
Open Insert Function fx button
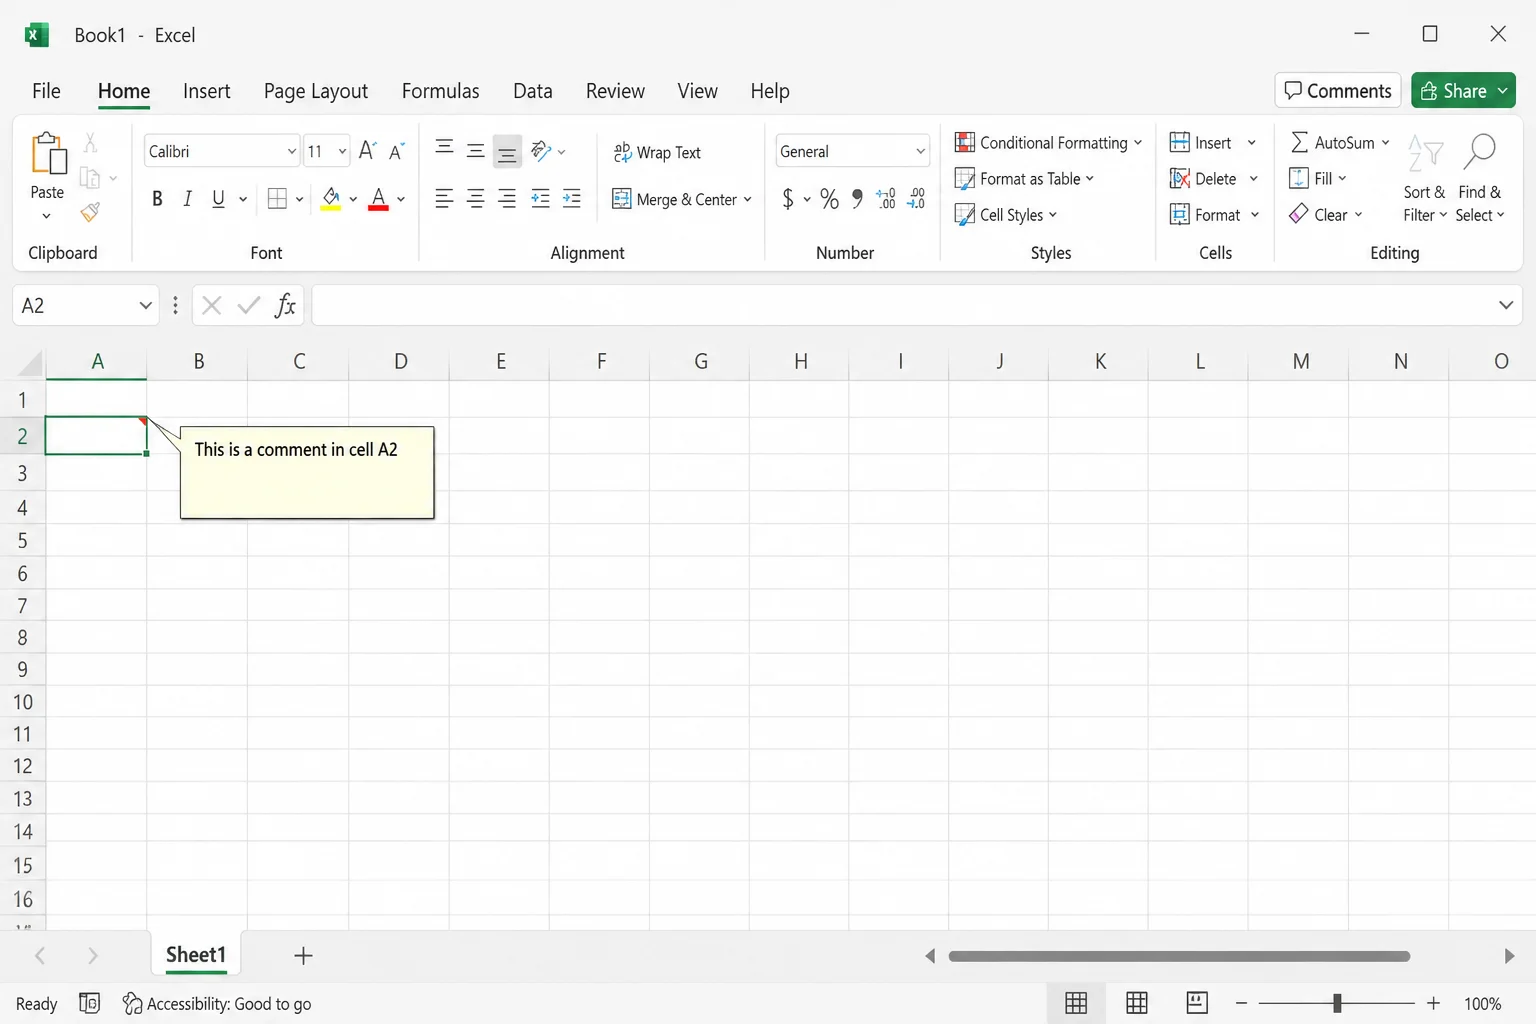click(285, 305)
